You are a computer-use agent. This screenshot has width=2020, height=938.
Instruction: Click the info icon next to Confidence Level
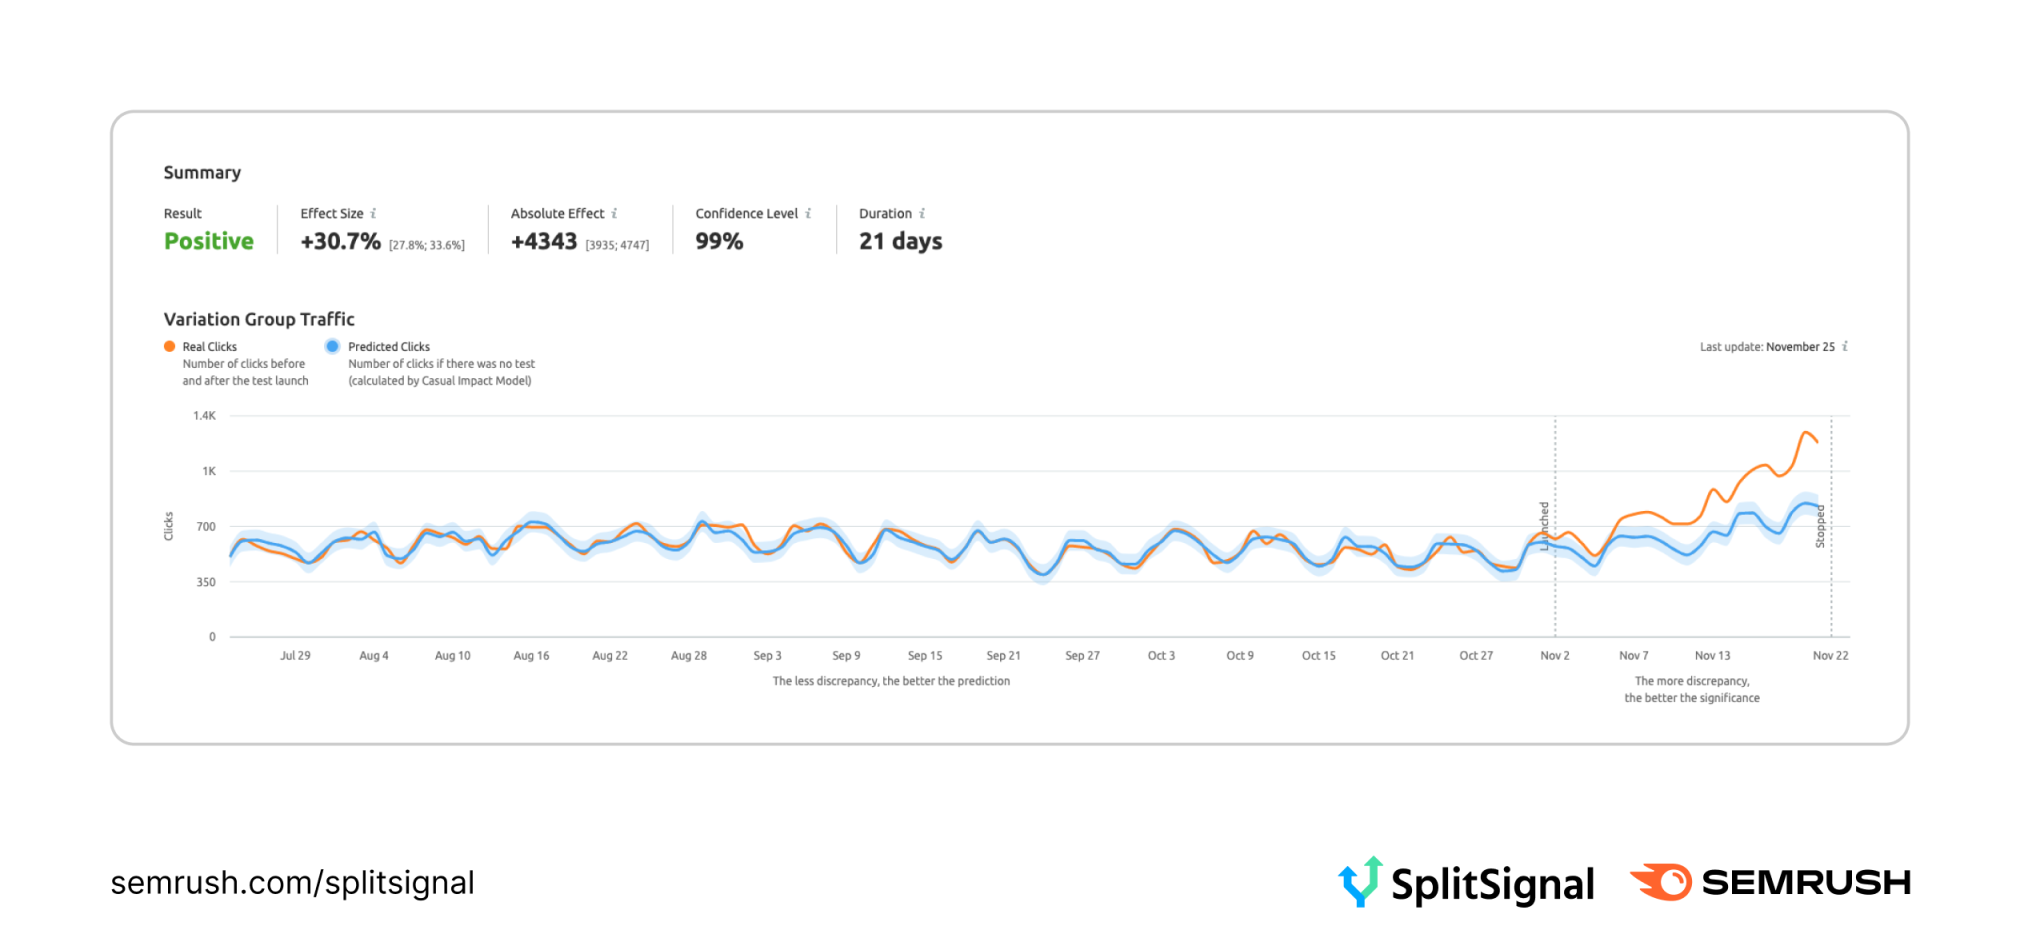click(808, 213)
